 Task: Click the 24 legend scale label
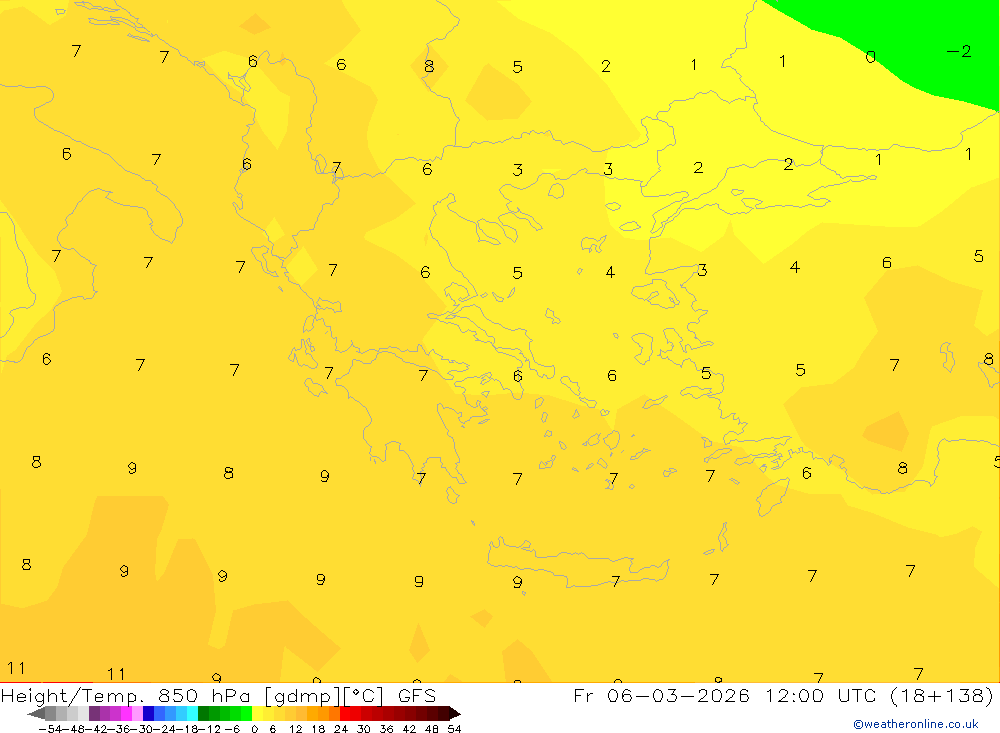341,729
